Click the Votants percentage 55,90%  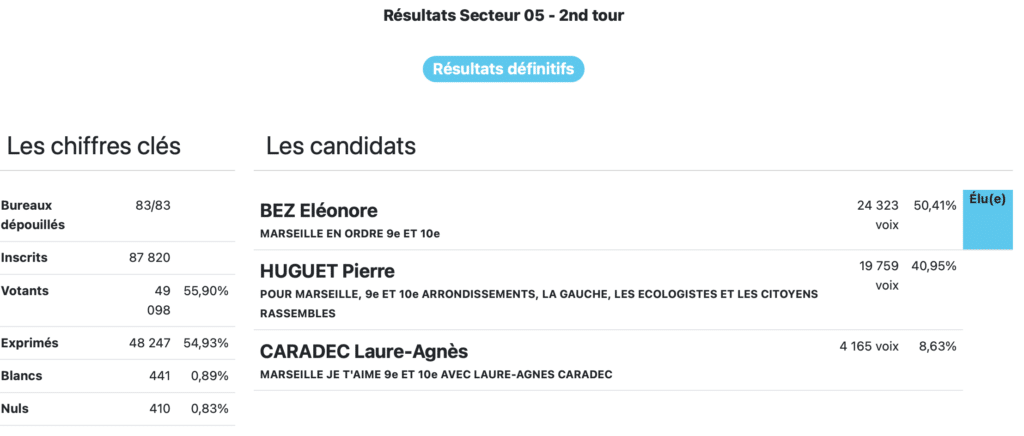click(x=206, y=291)
